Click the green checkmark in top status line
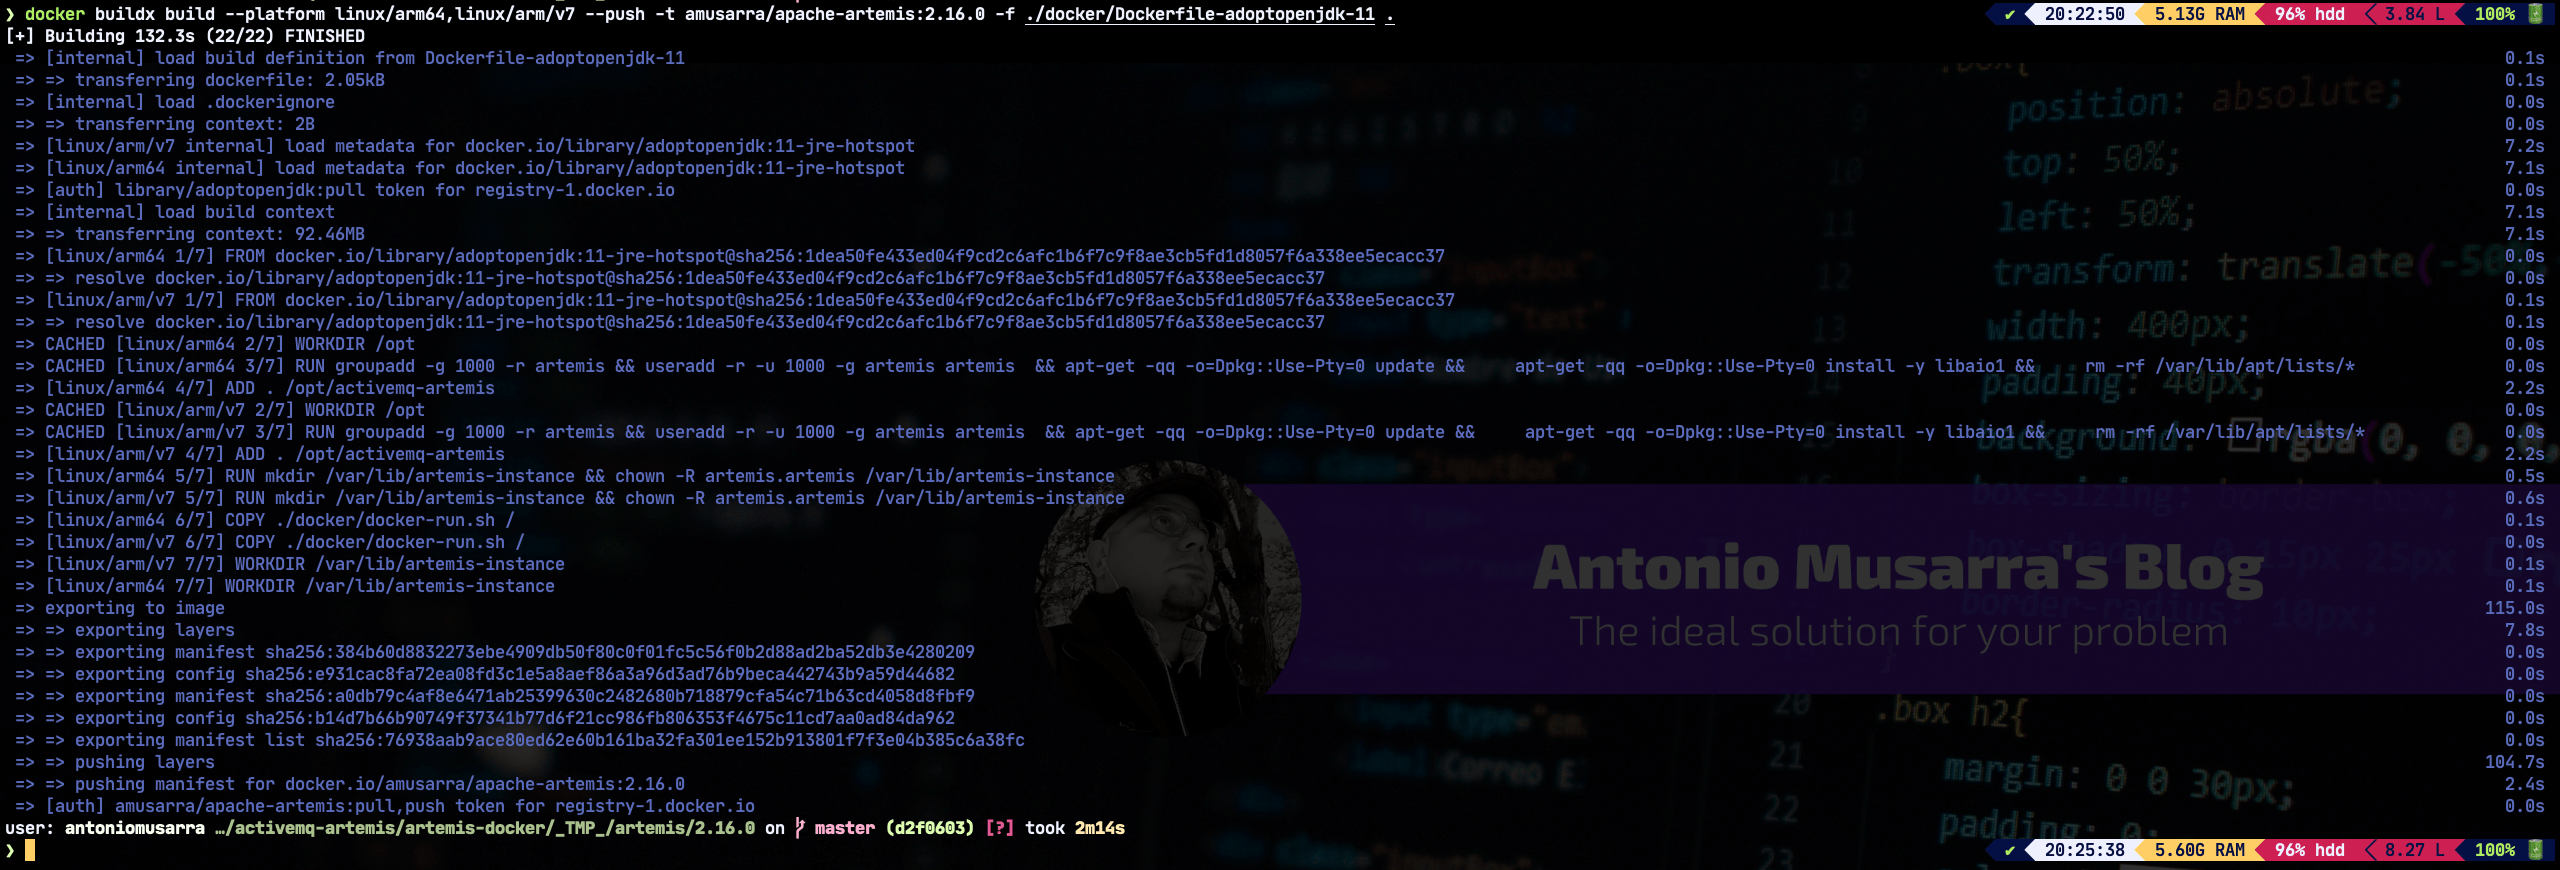 pos(2010,14)
